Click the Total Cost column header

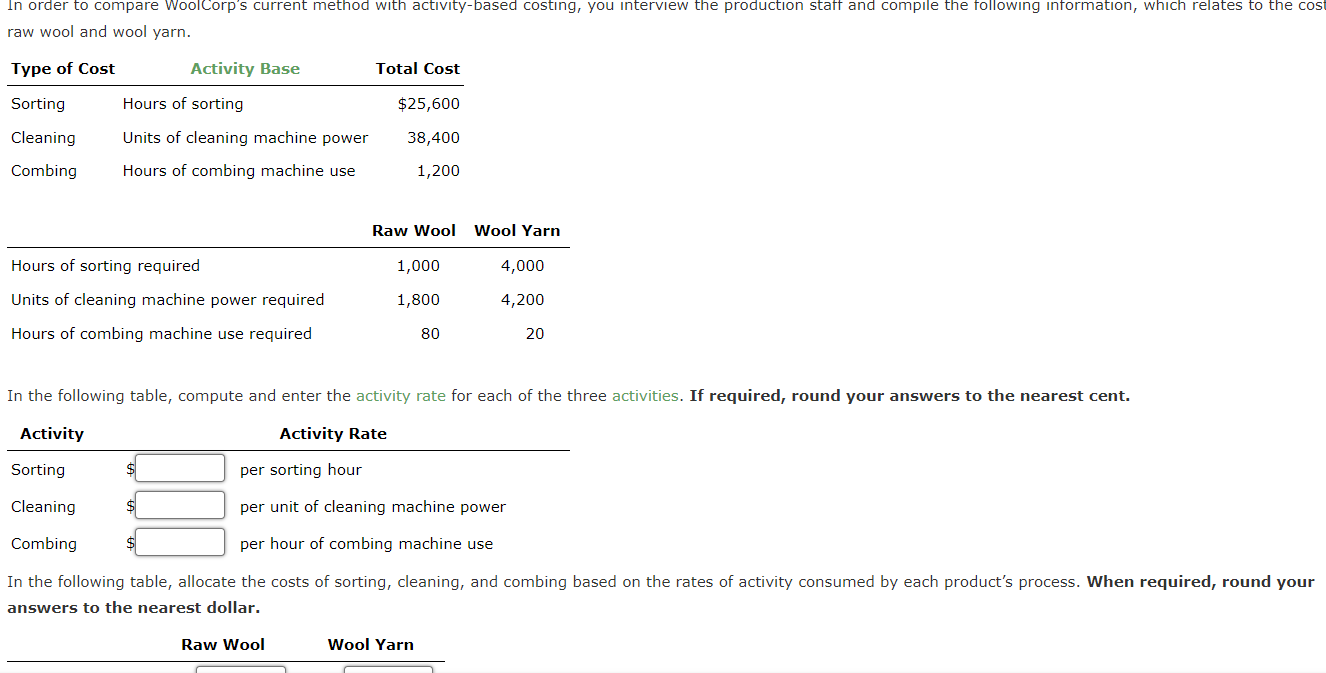pyautogui.click(x=418, y=68)
